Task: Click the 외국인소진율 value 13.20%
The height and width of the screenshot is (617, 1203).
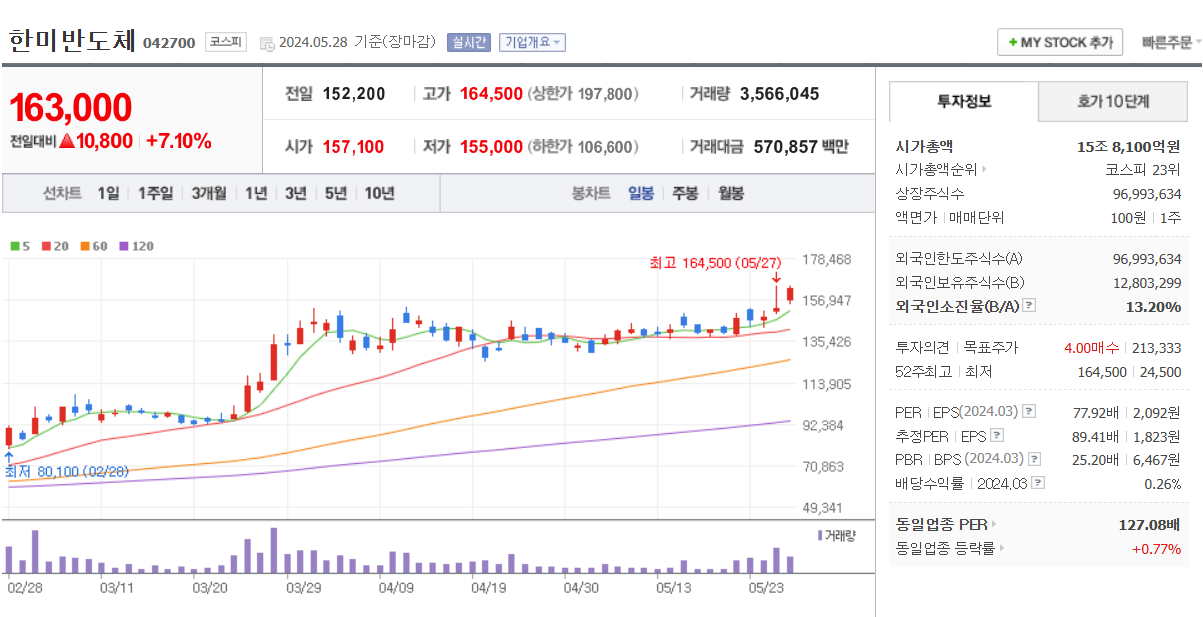Action: click(1153, 306)
